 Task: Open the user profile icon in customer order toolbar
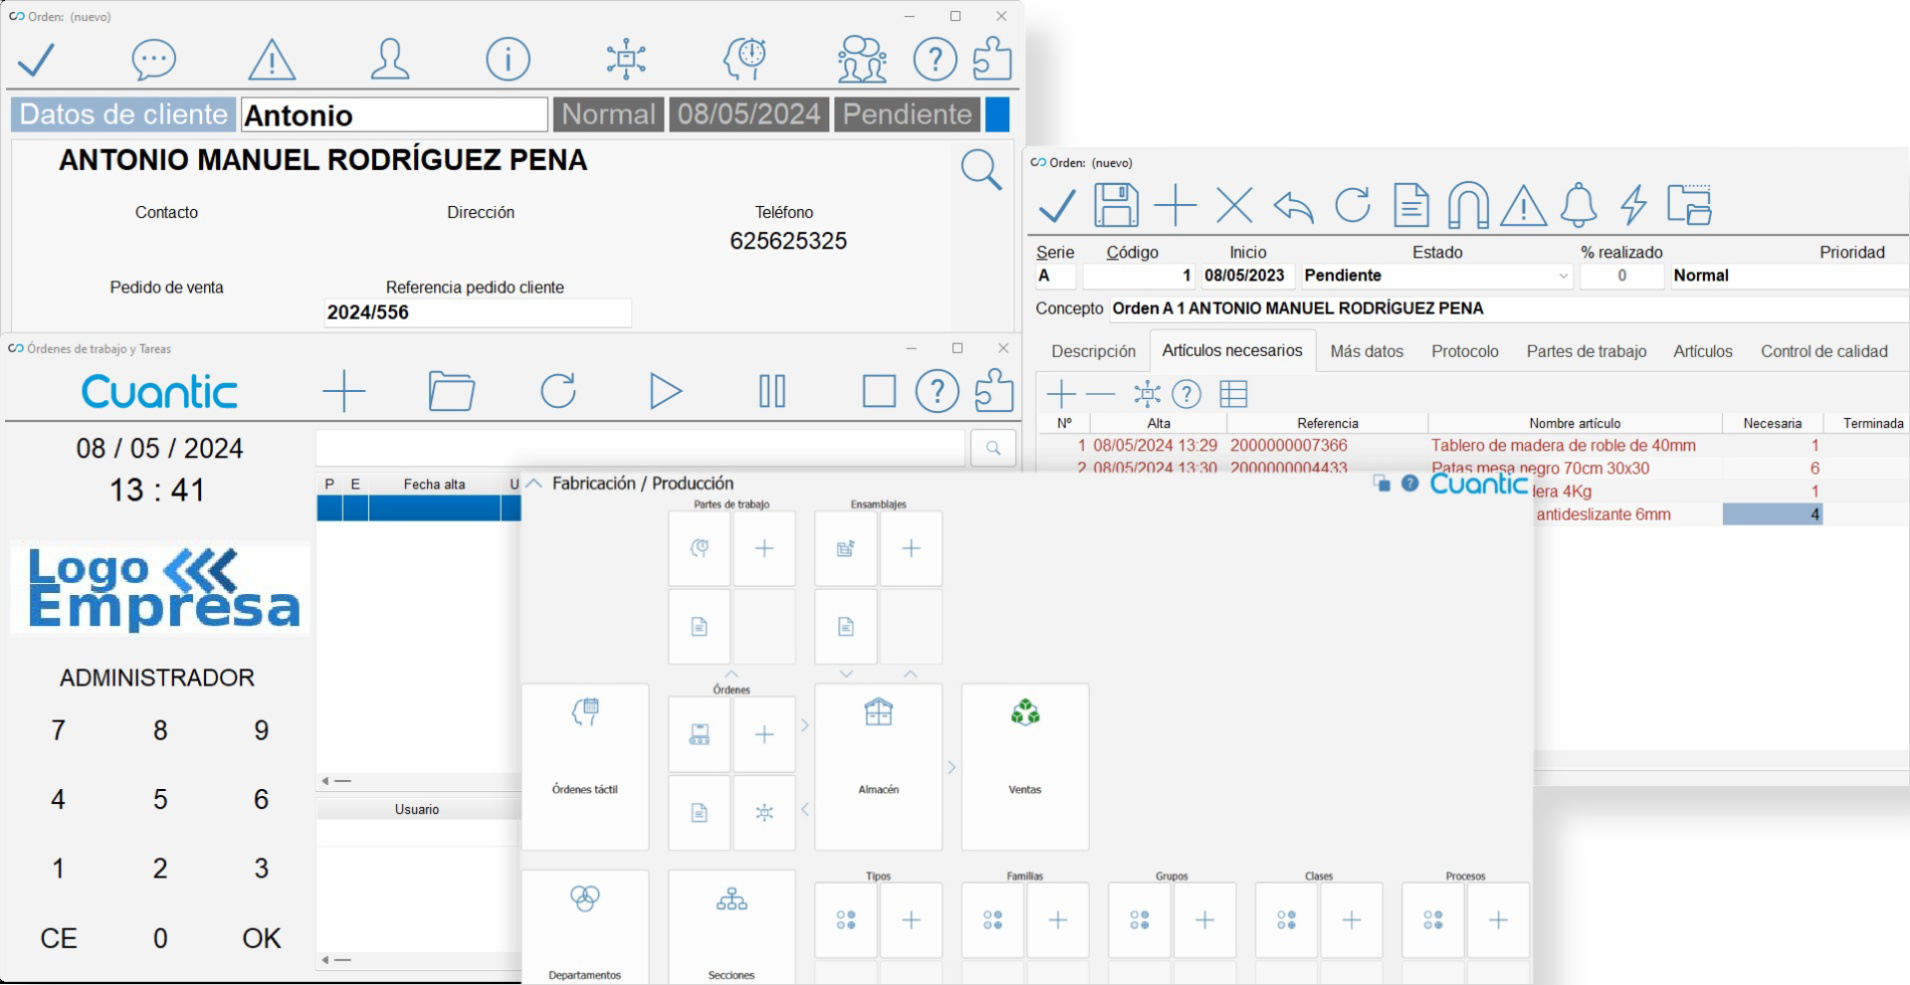pos(389,60)
